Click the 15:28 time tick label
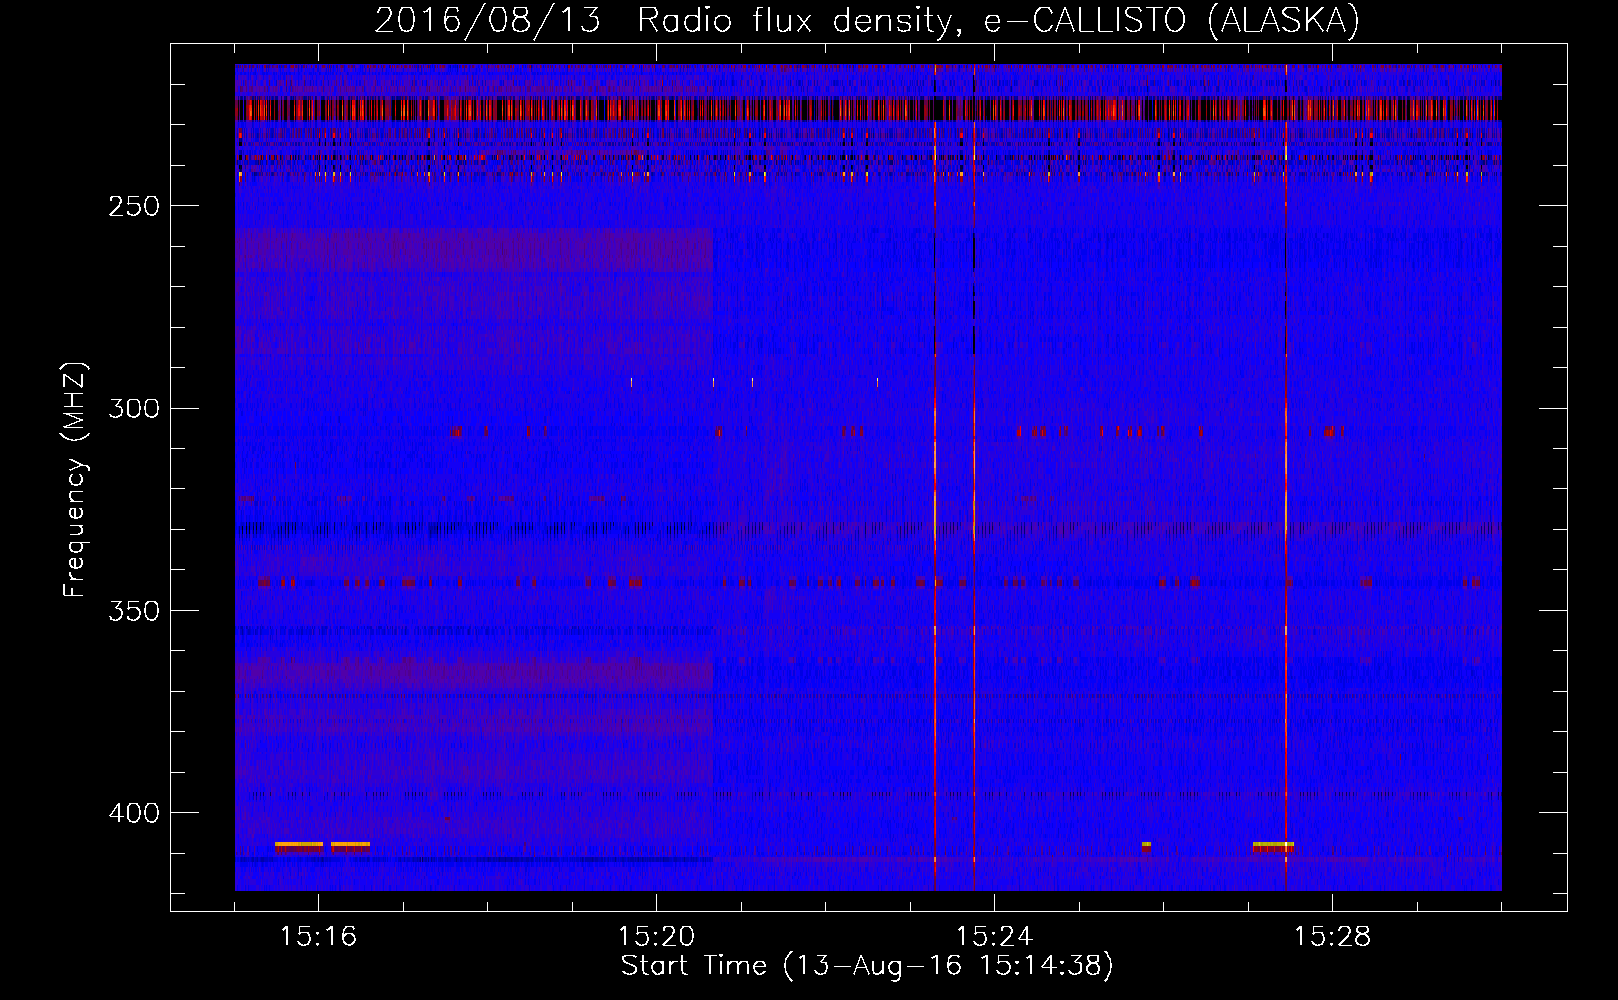 coord(1332,937)
